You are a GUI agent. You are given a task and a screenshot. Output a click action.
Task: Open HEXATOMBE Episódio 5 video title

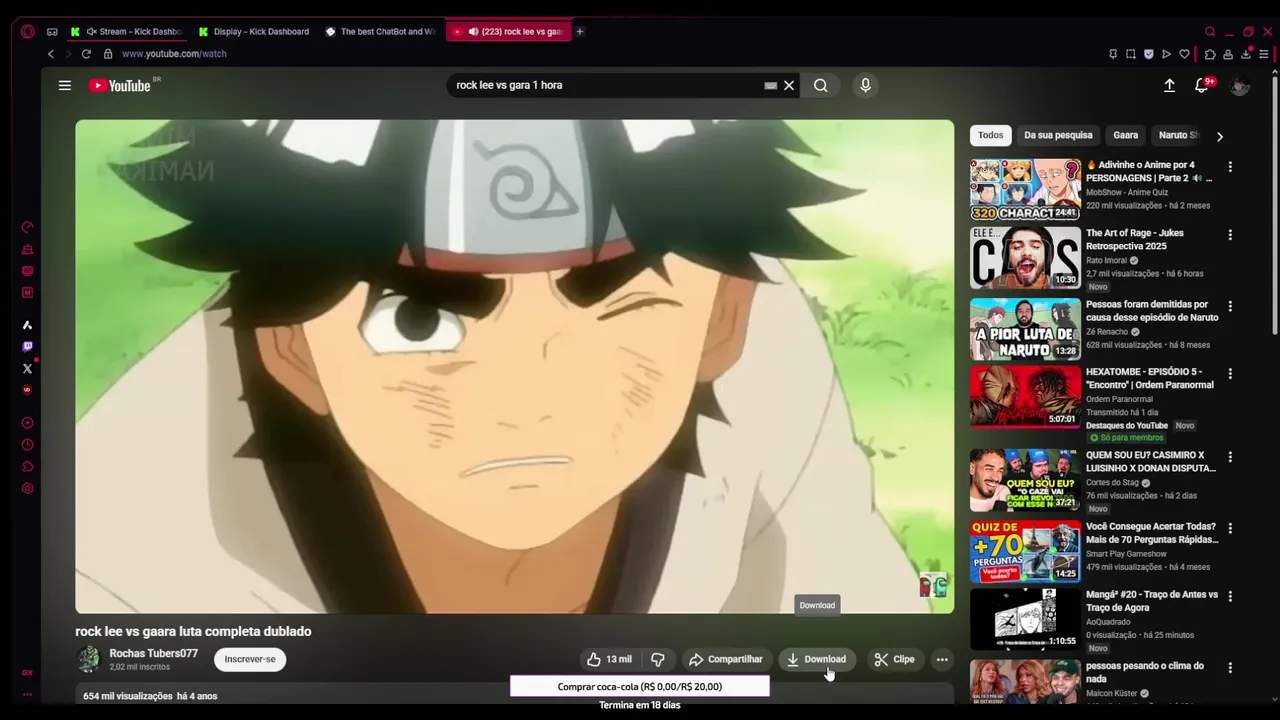pos(1150,378)
